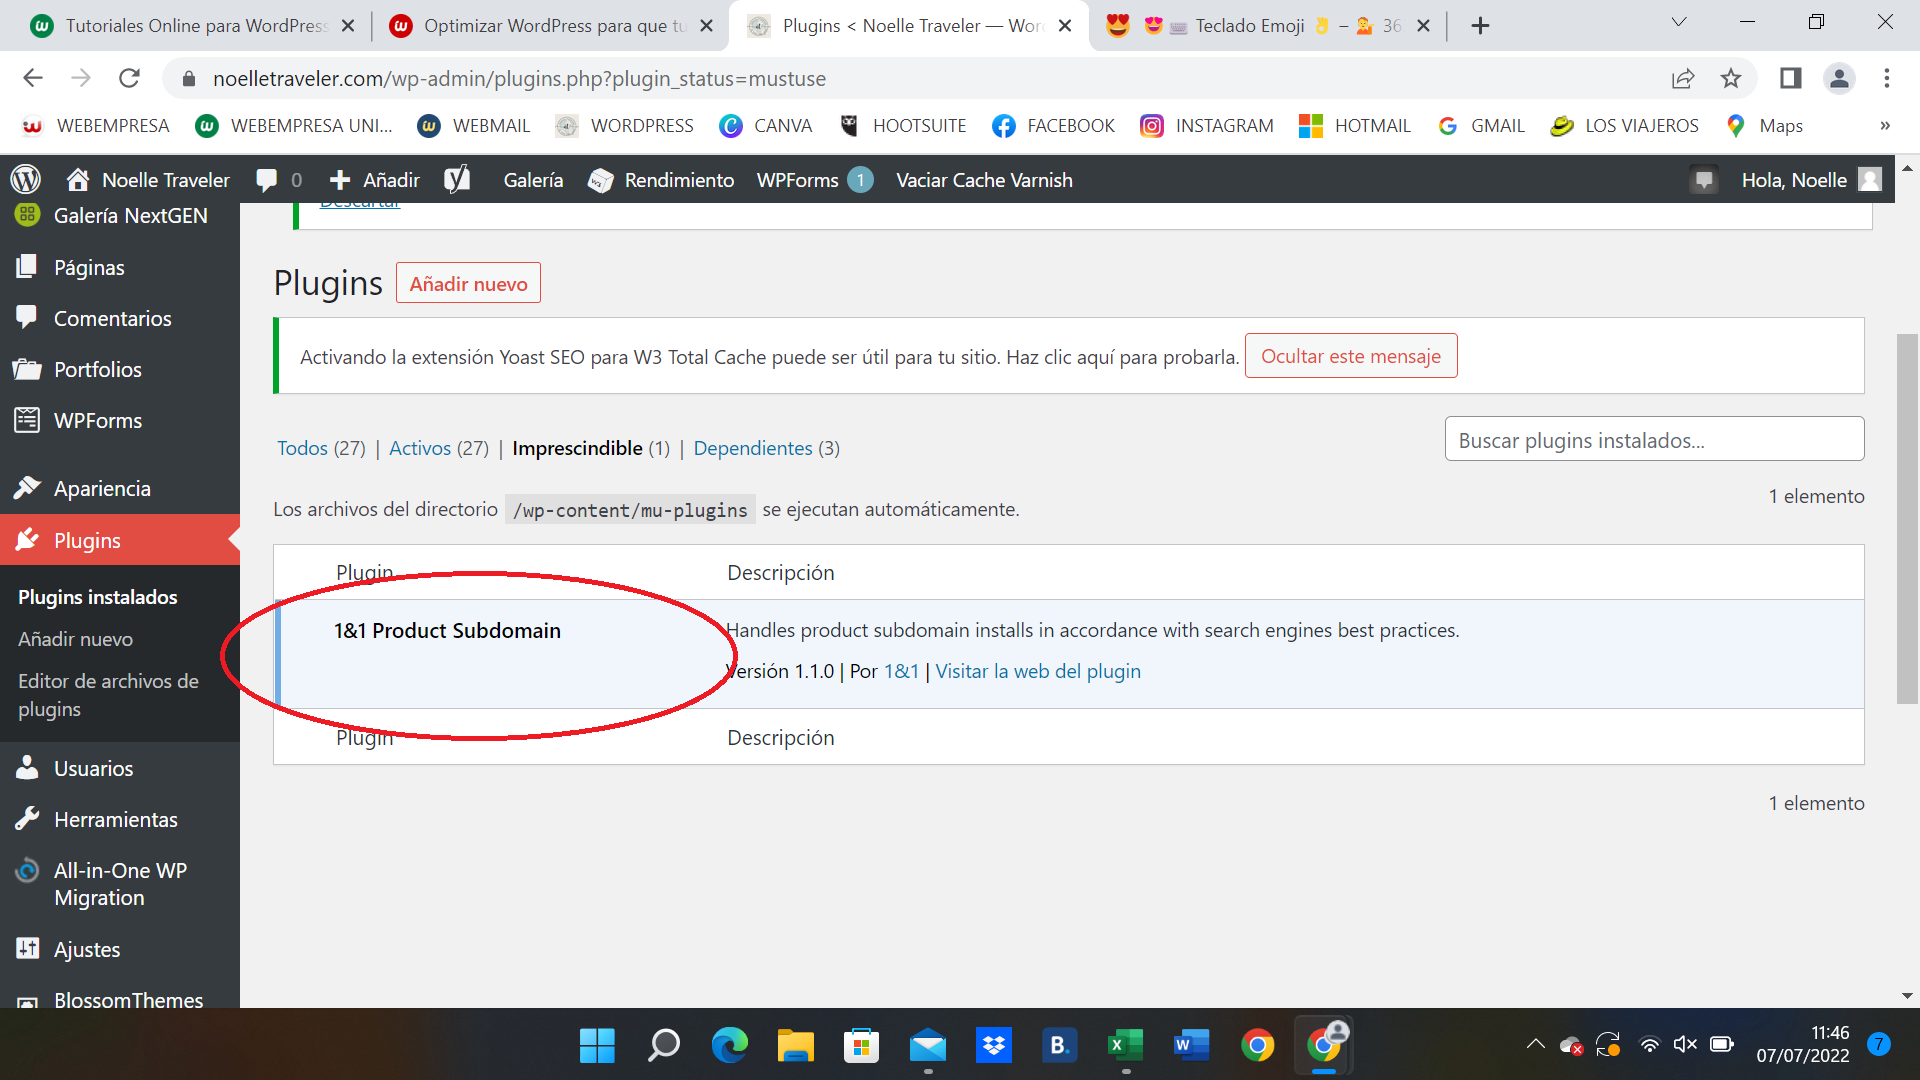Open Chrome profile icon
Viewport: 1920px width, 1080px height.
coord(1839,78)
